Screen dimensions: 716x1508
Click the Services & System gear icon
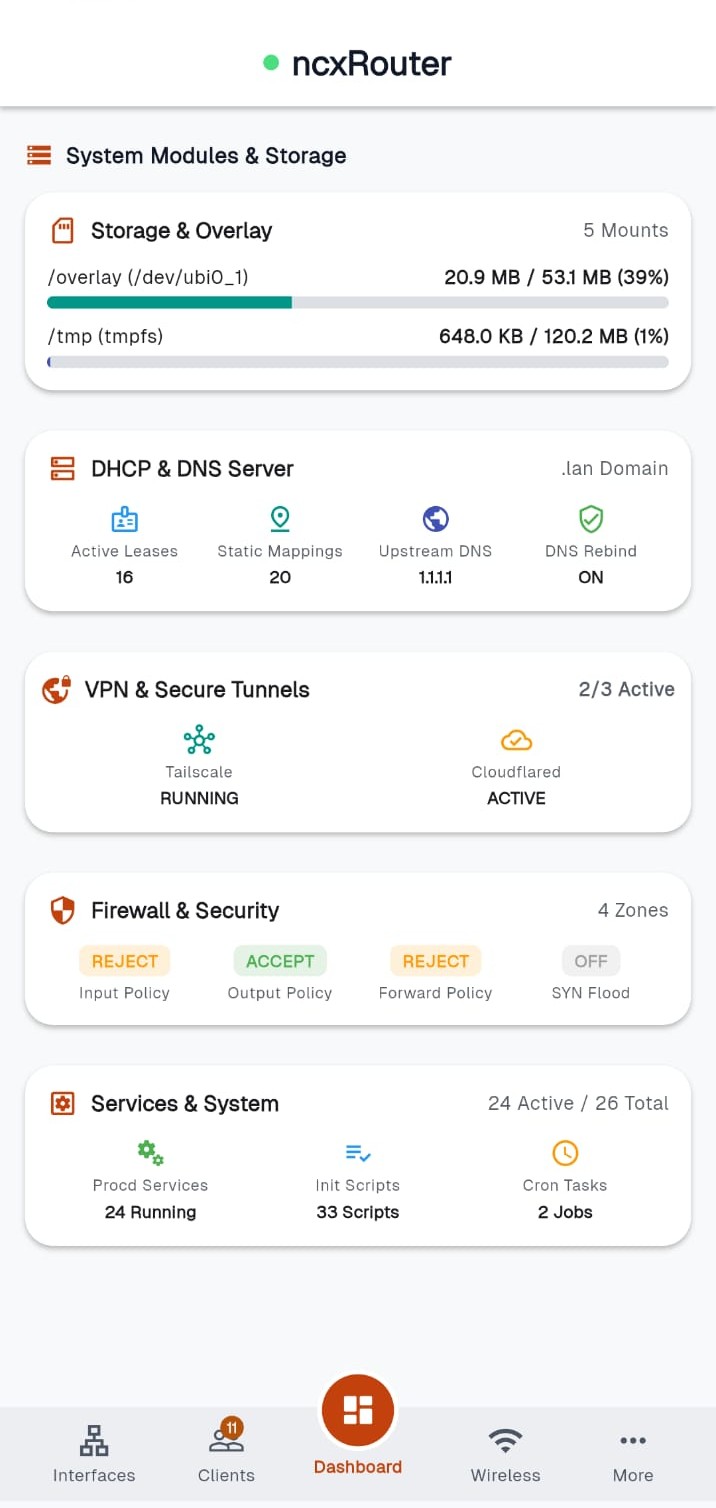[63, 1104]
